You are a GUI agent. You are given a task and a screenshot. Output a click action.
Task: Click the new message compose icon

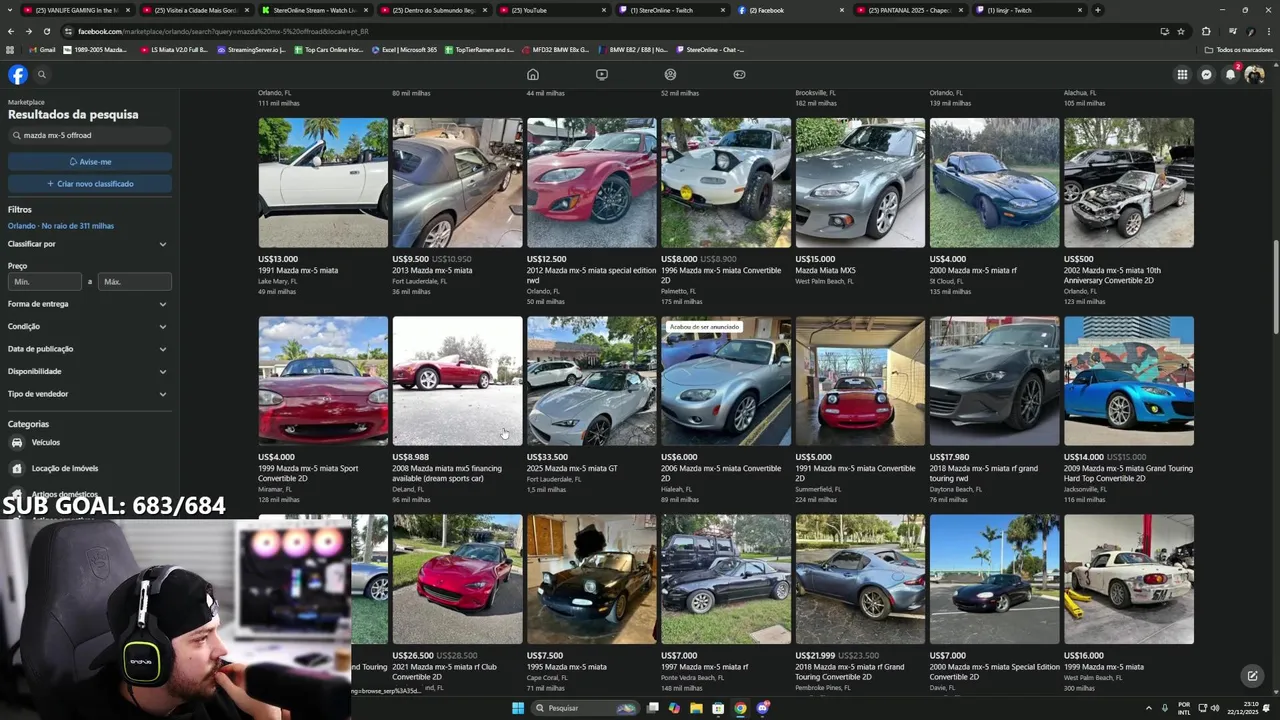click(x=1252, y=676)
